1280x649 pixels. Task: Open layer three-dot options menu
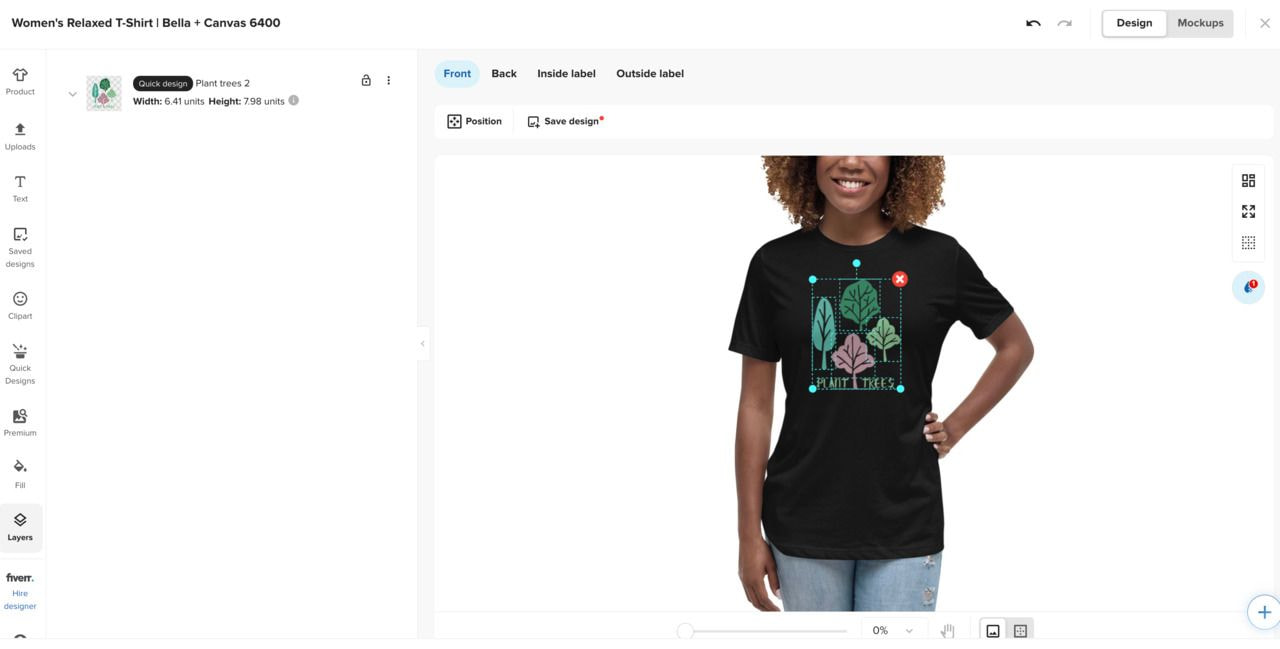pyautogui.click(x=389, y=80)
